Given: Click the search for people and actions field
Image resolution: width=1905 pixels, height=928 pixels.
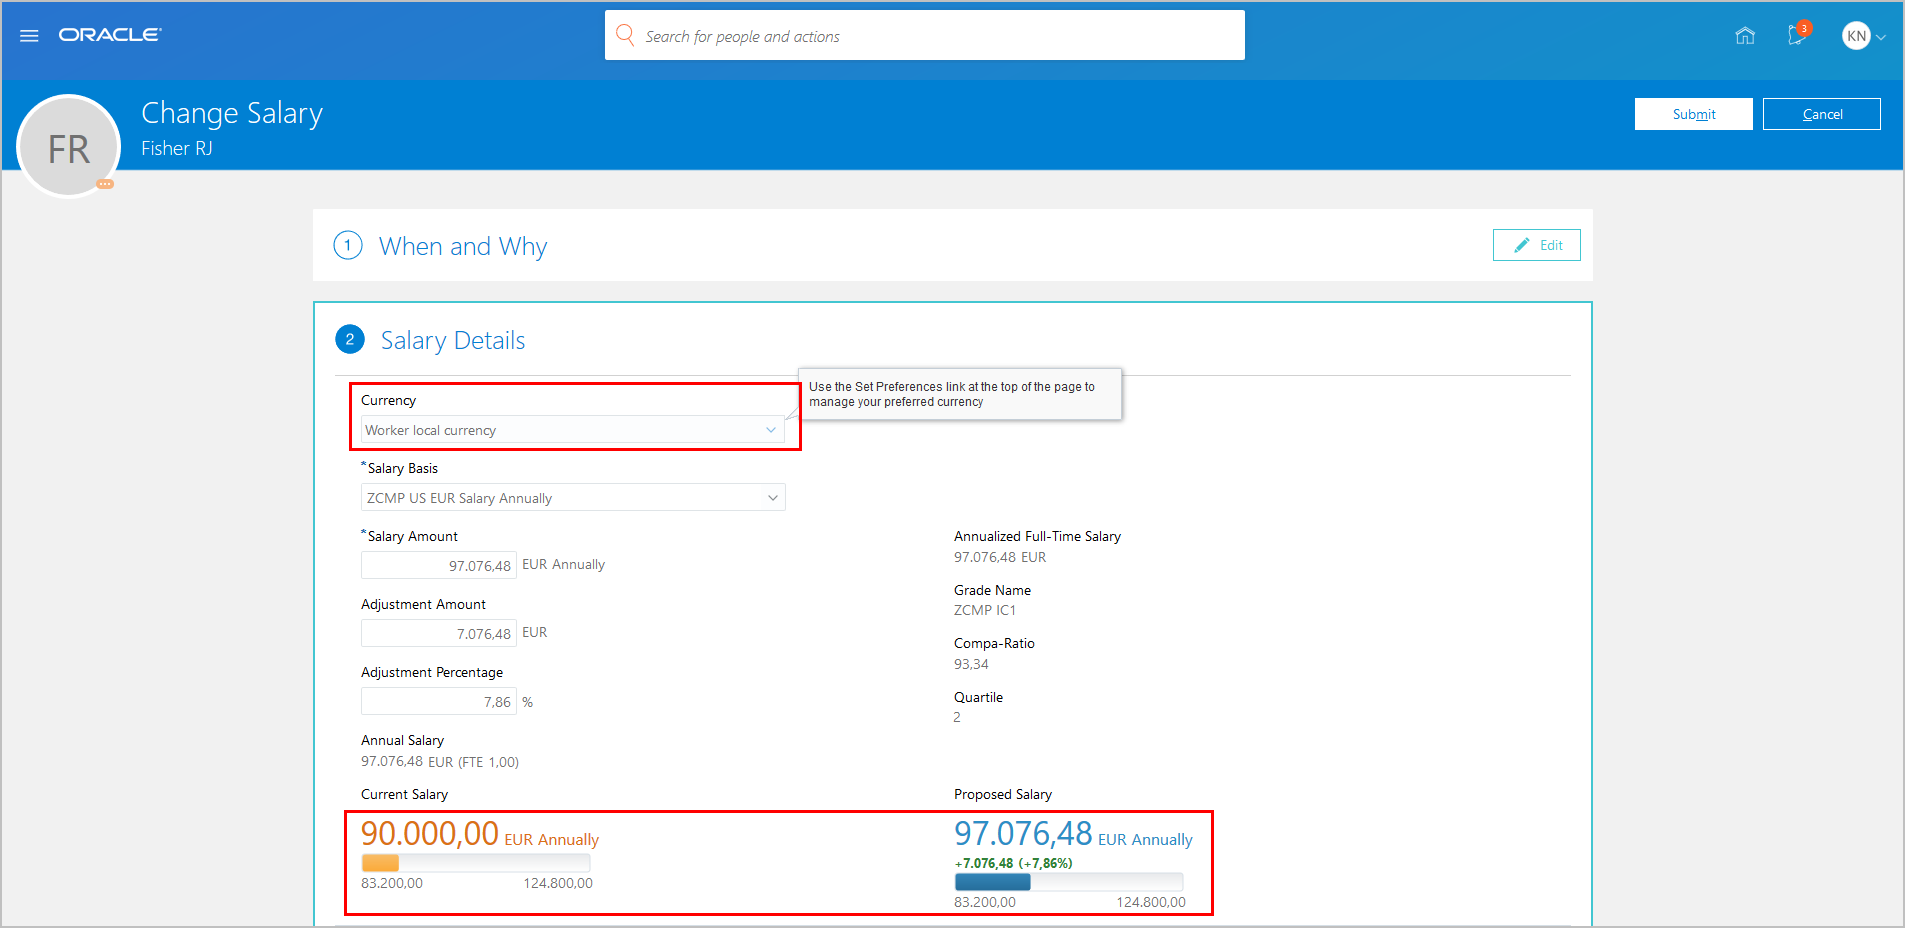Looking at the screenshot, I should click(925, 36).
